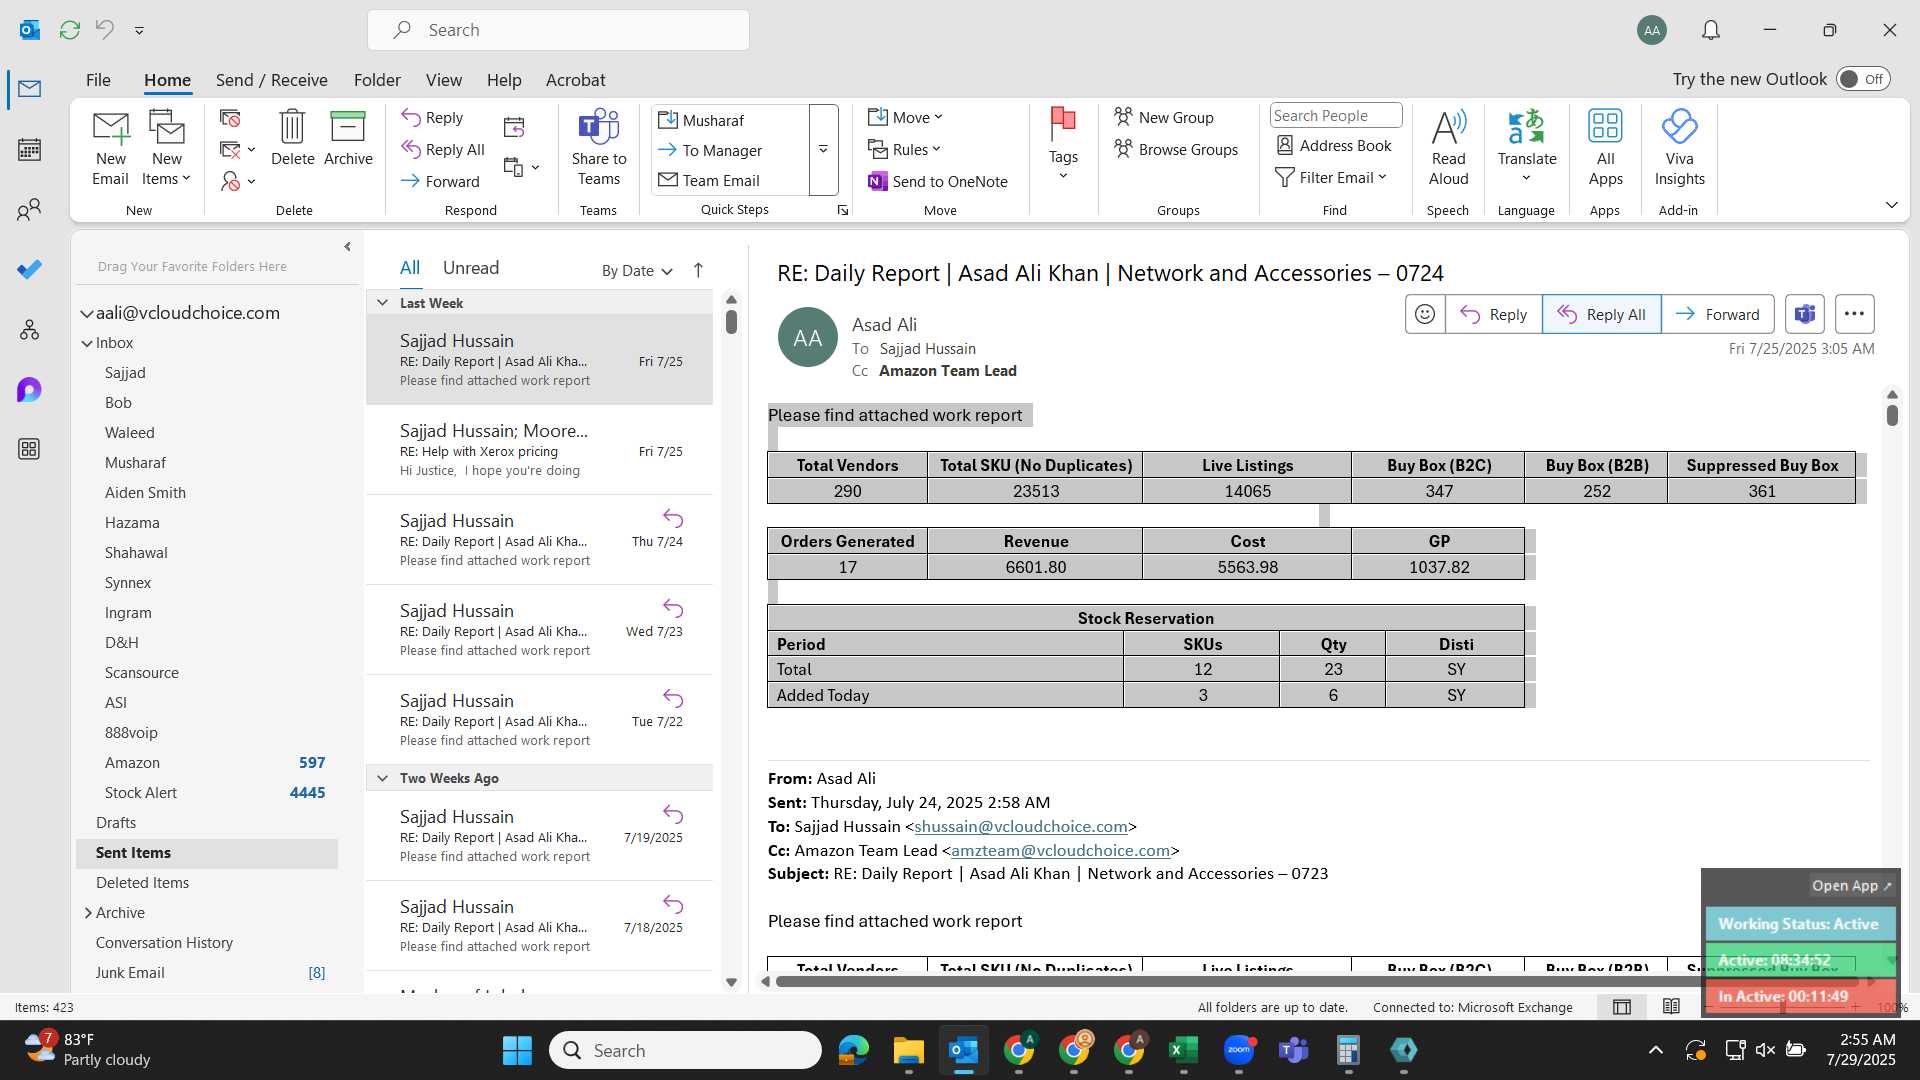Switch to the View tab
The image size is (1920, 1080).
click(x=444, y=80)
